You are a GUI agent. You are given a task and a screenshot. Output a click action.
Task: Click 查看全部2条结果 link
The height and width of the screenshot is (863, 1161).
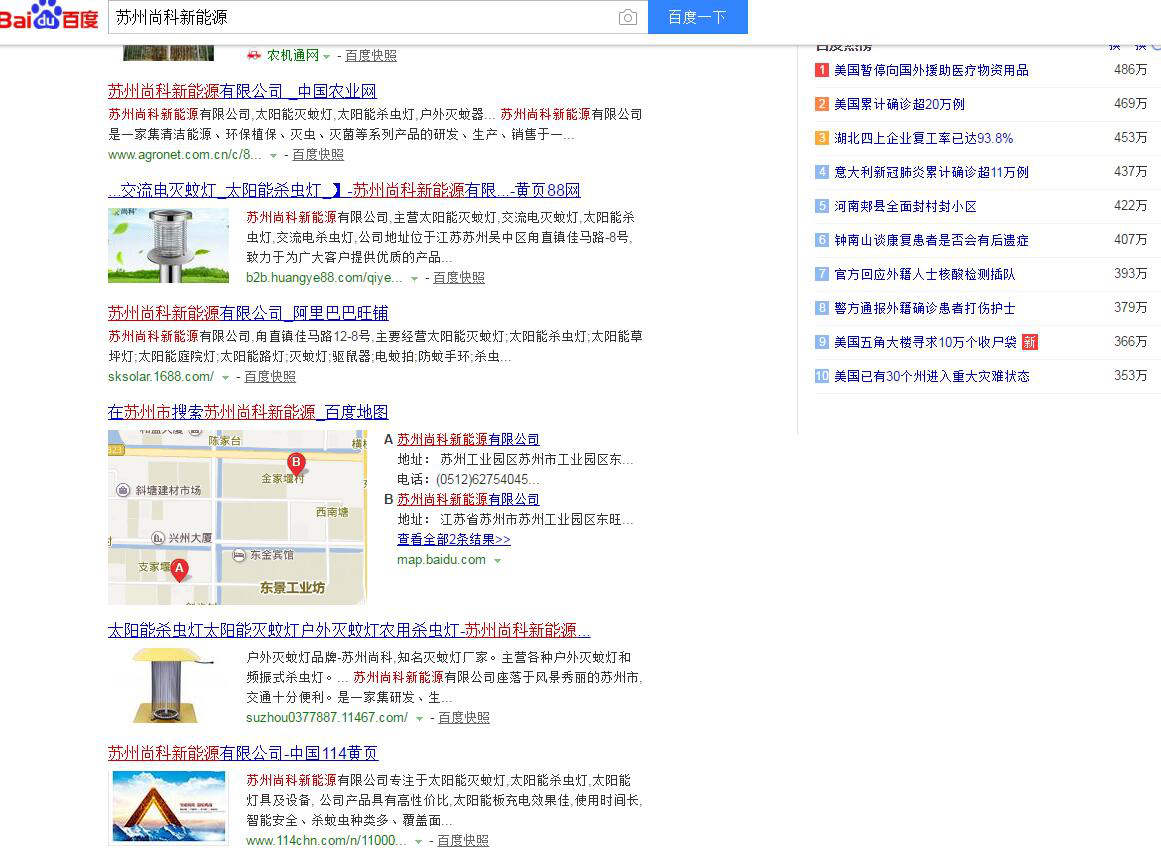pos(453,539)
